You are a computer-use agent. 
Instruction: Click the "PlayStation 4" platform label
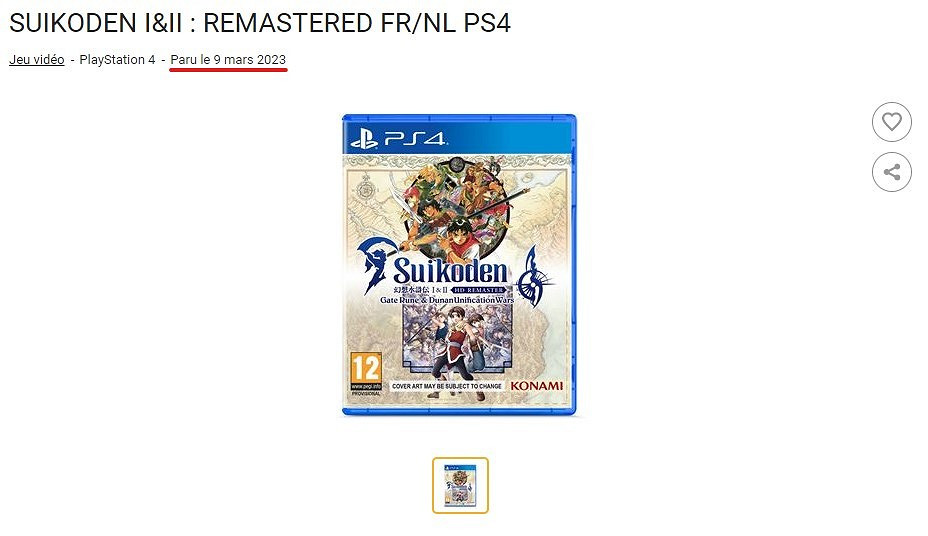click(117, 60)
